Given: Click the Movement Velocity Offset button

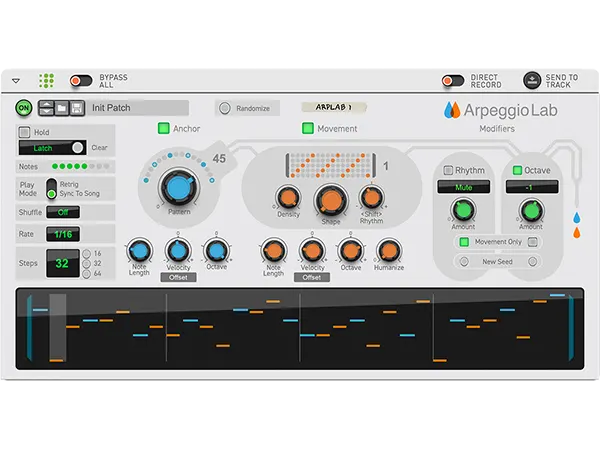Looking at the screenshot, I should tap(312, 277).
